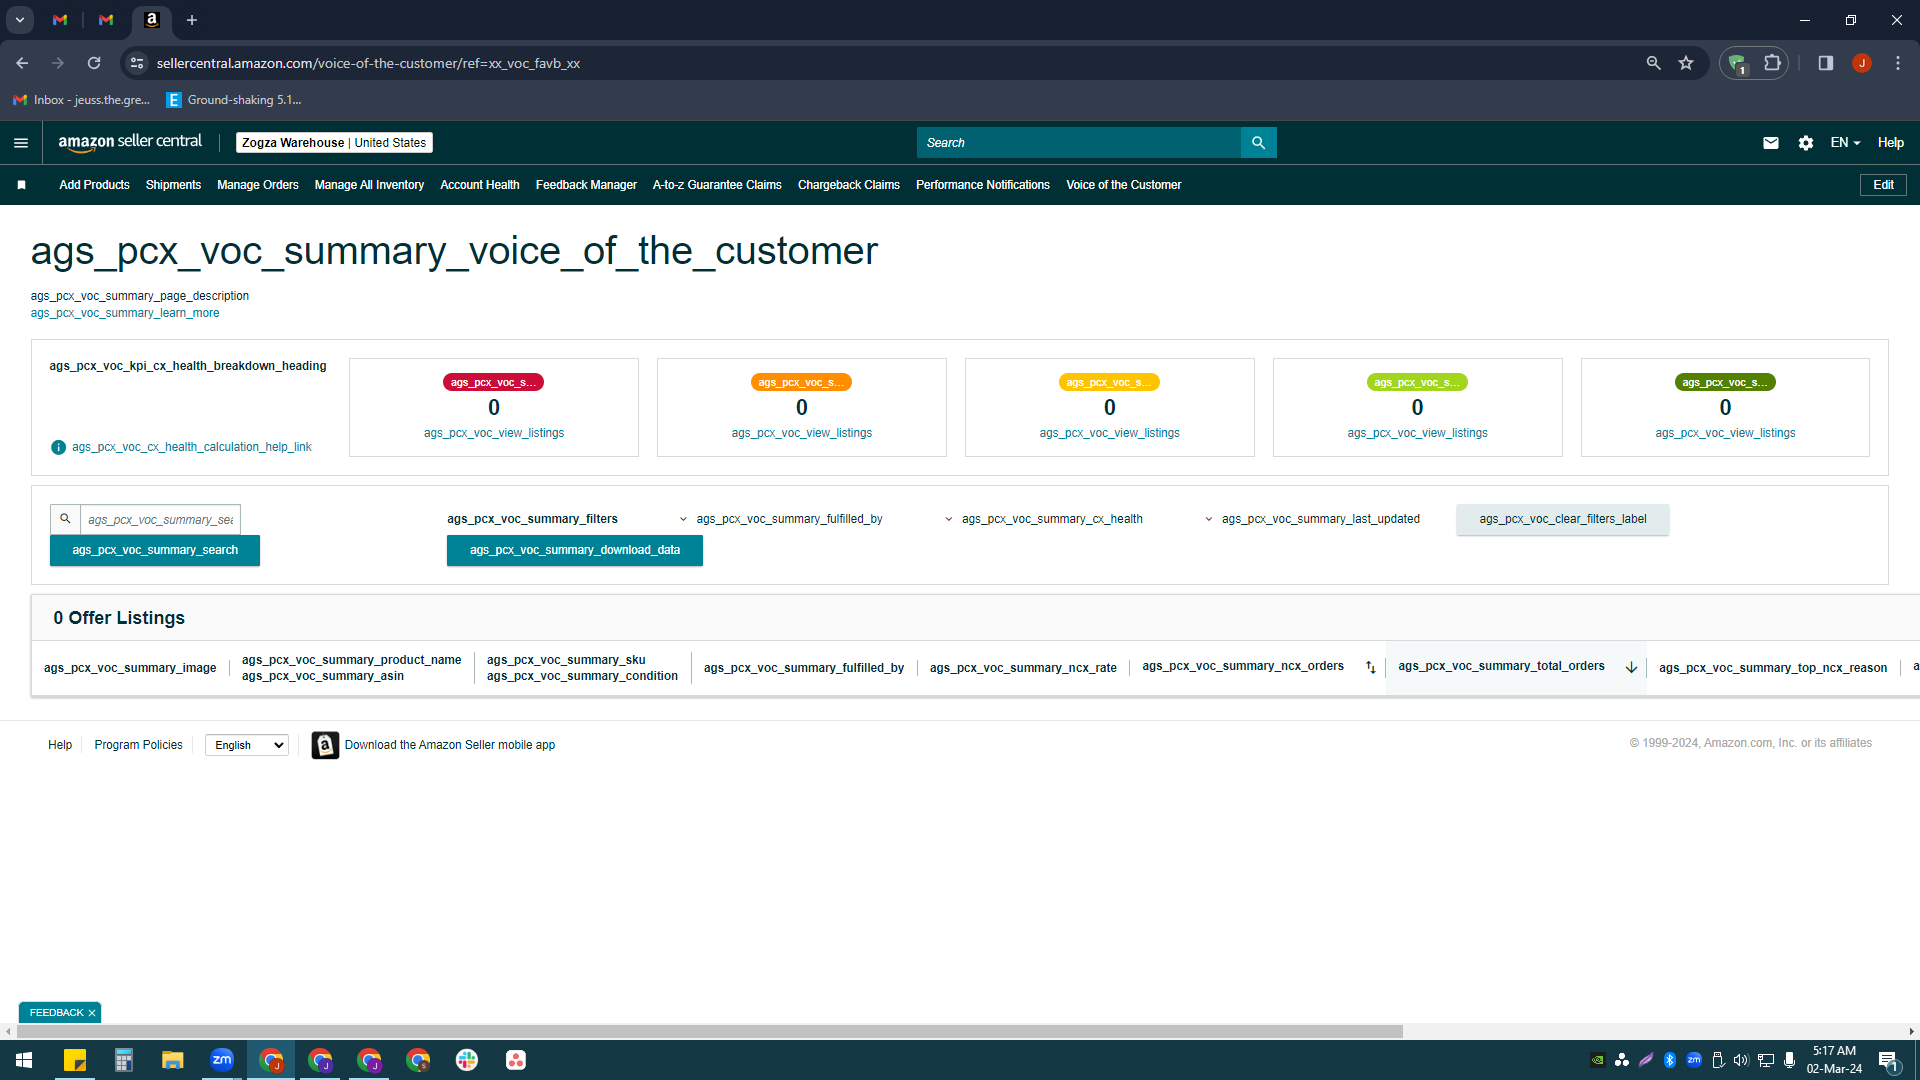The width and height of the screenshot is (1920, 1080).
Task: Click view_listings under the light green badge
Action: tap(1418, 433)
